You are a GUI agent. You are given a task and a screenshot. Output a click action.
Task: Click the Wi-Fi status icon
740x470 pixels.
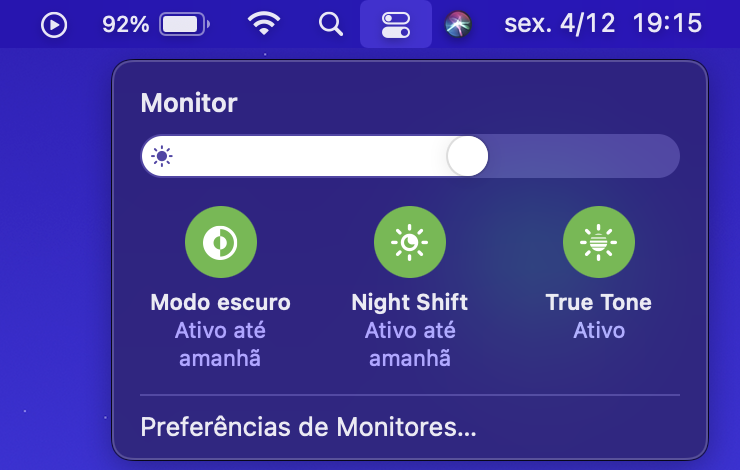point(264,24)
